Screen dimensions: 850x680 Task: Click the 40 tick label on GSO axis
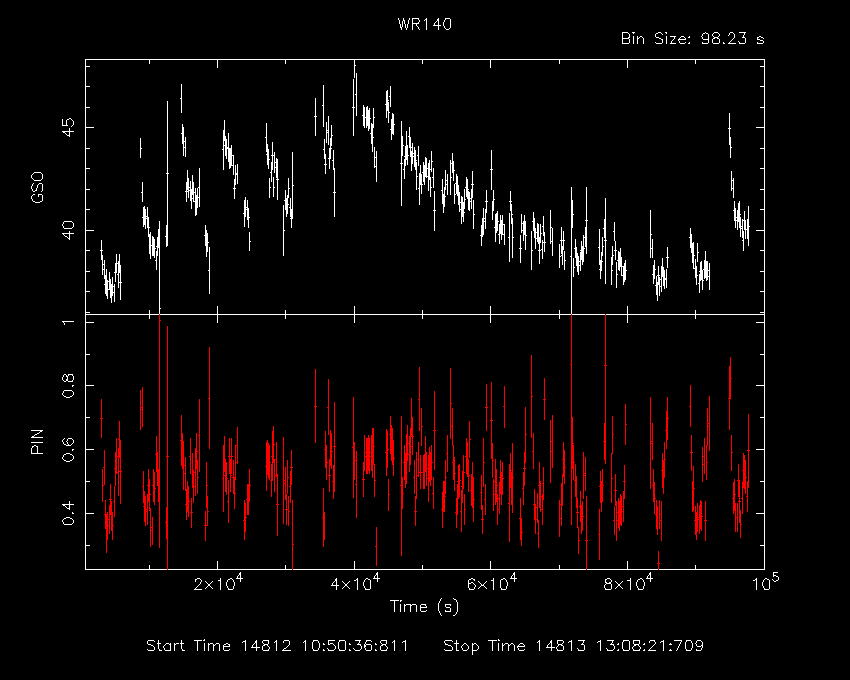click(x=68, y=230)
